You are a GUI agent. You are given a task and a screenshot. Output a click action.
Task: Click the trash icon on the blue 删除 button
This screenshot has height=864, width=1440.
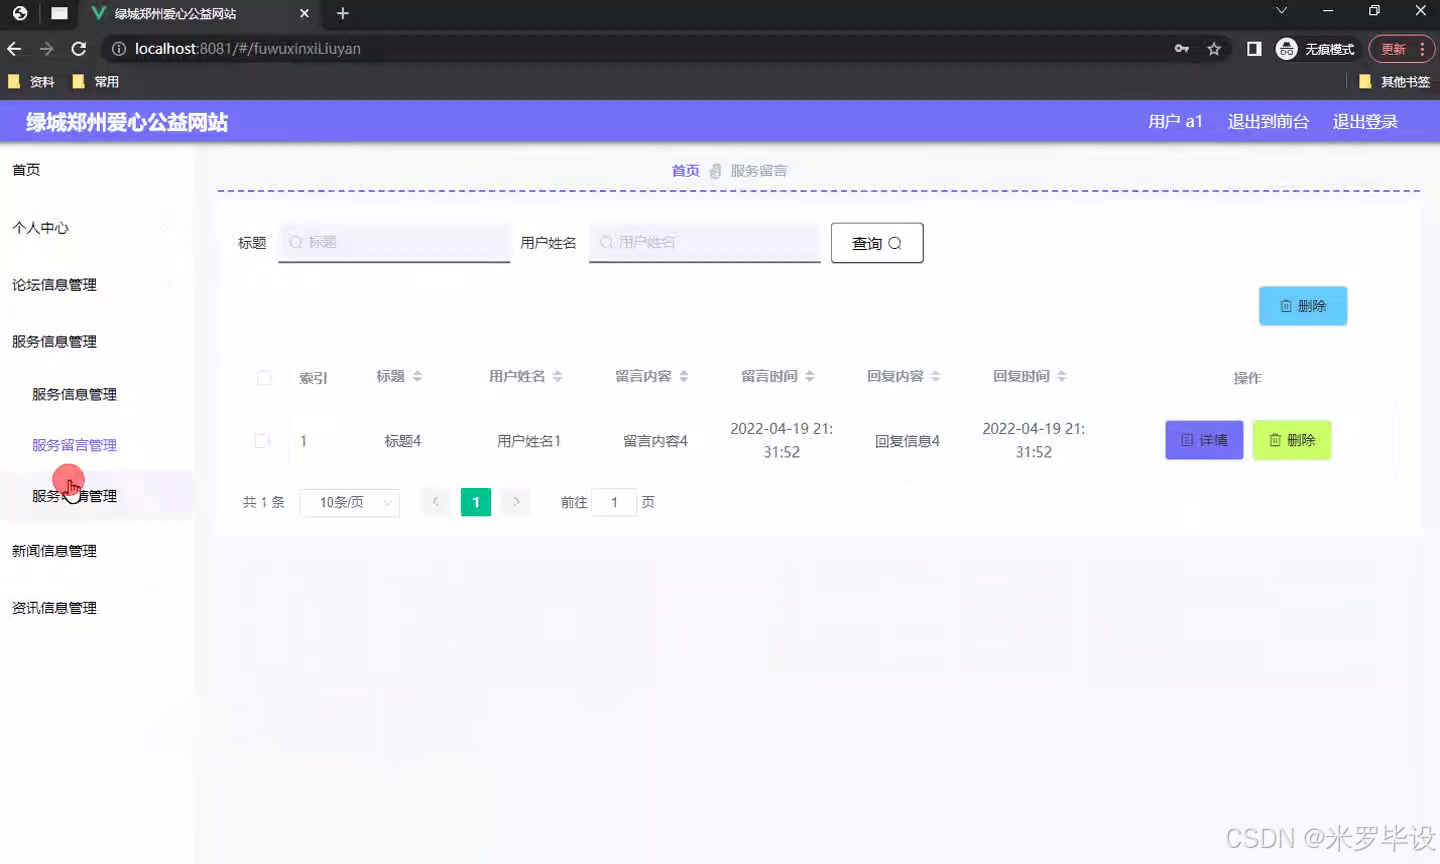pyautogui.click(x=1287, y=306)
